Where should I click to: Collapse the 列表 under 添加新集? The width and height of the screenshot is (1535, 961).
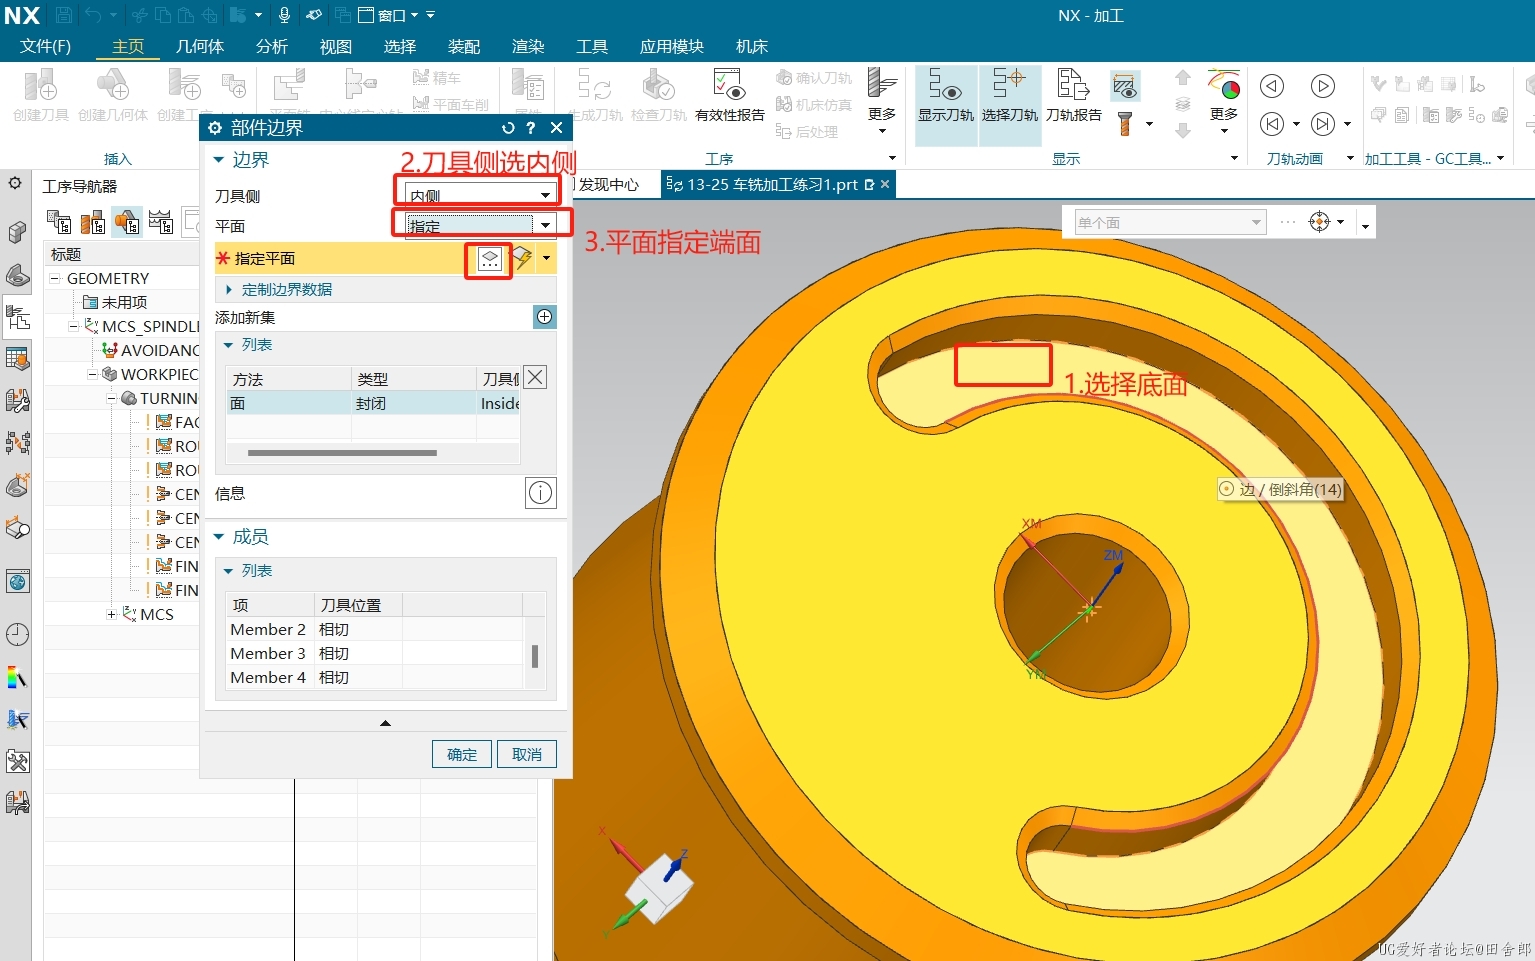coord(228,345)
